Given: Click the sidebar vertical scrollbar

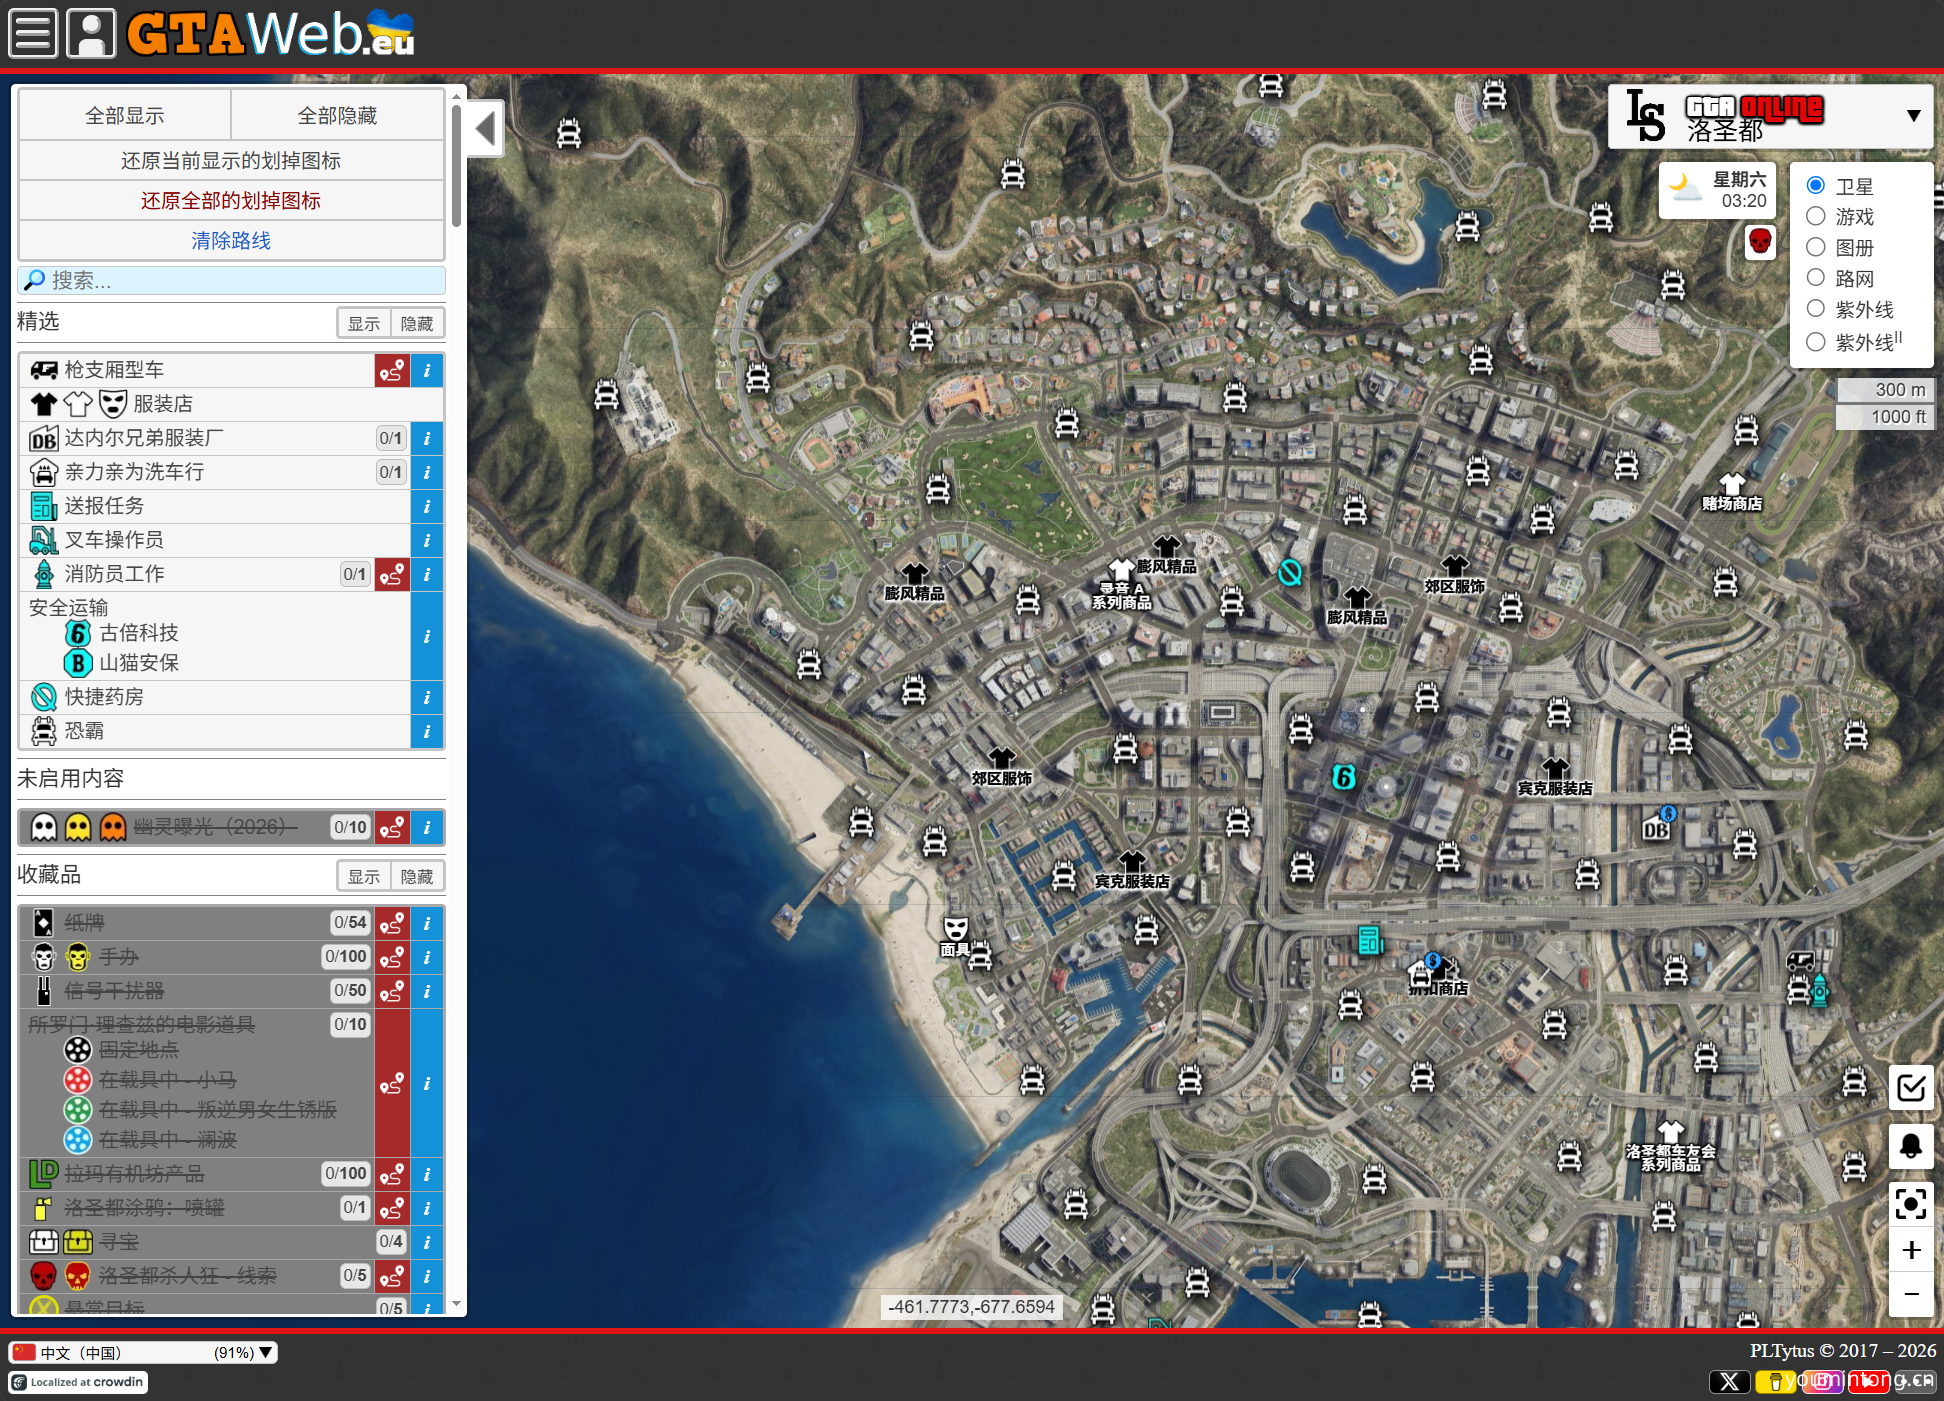Looking at the screenshot, I should [x=456, y=165].
